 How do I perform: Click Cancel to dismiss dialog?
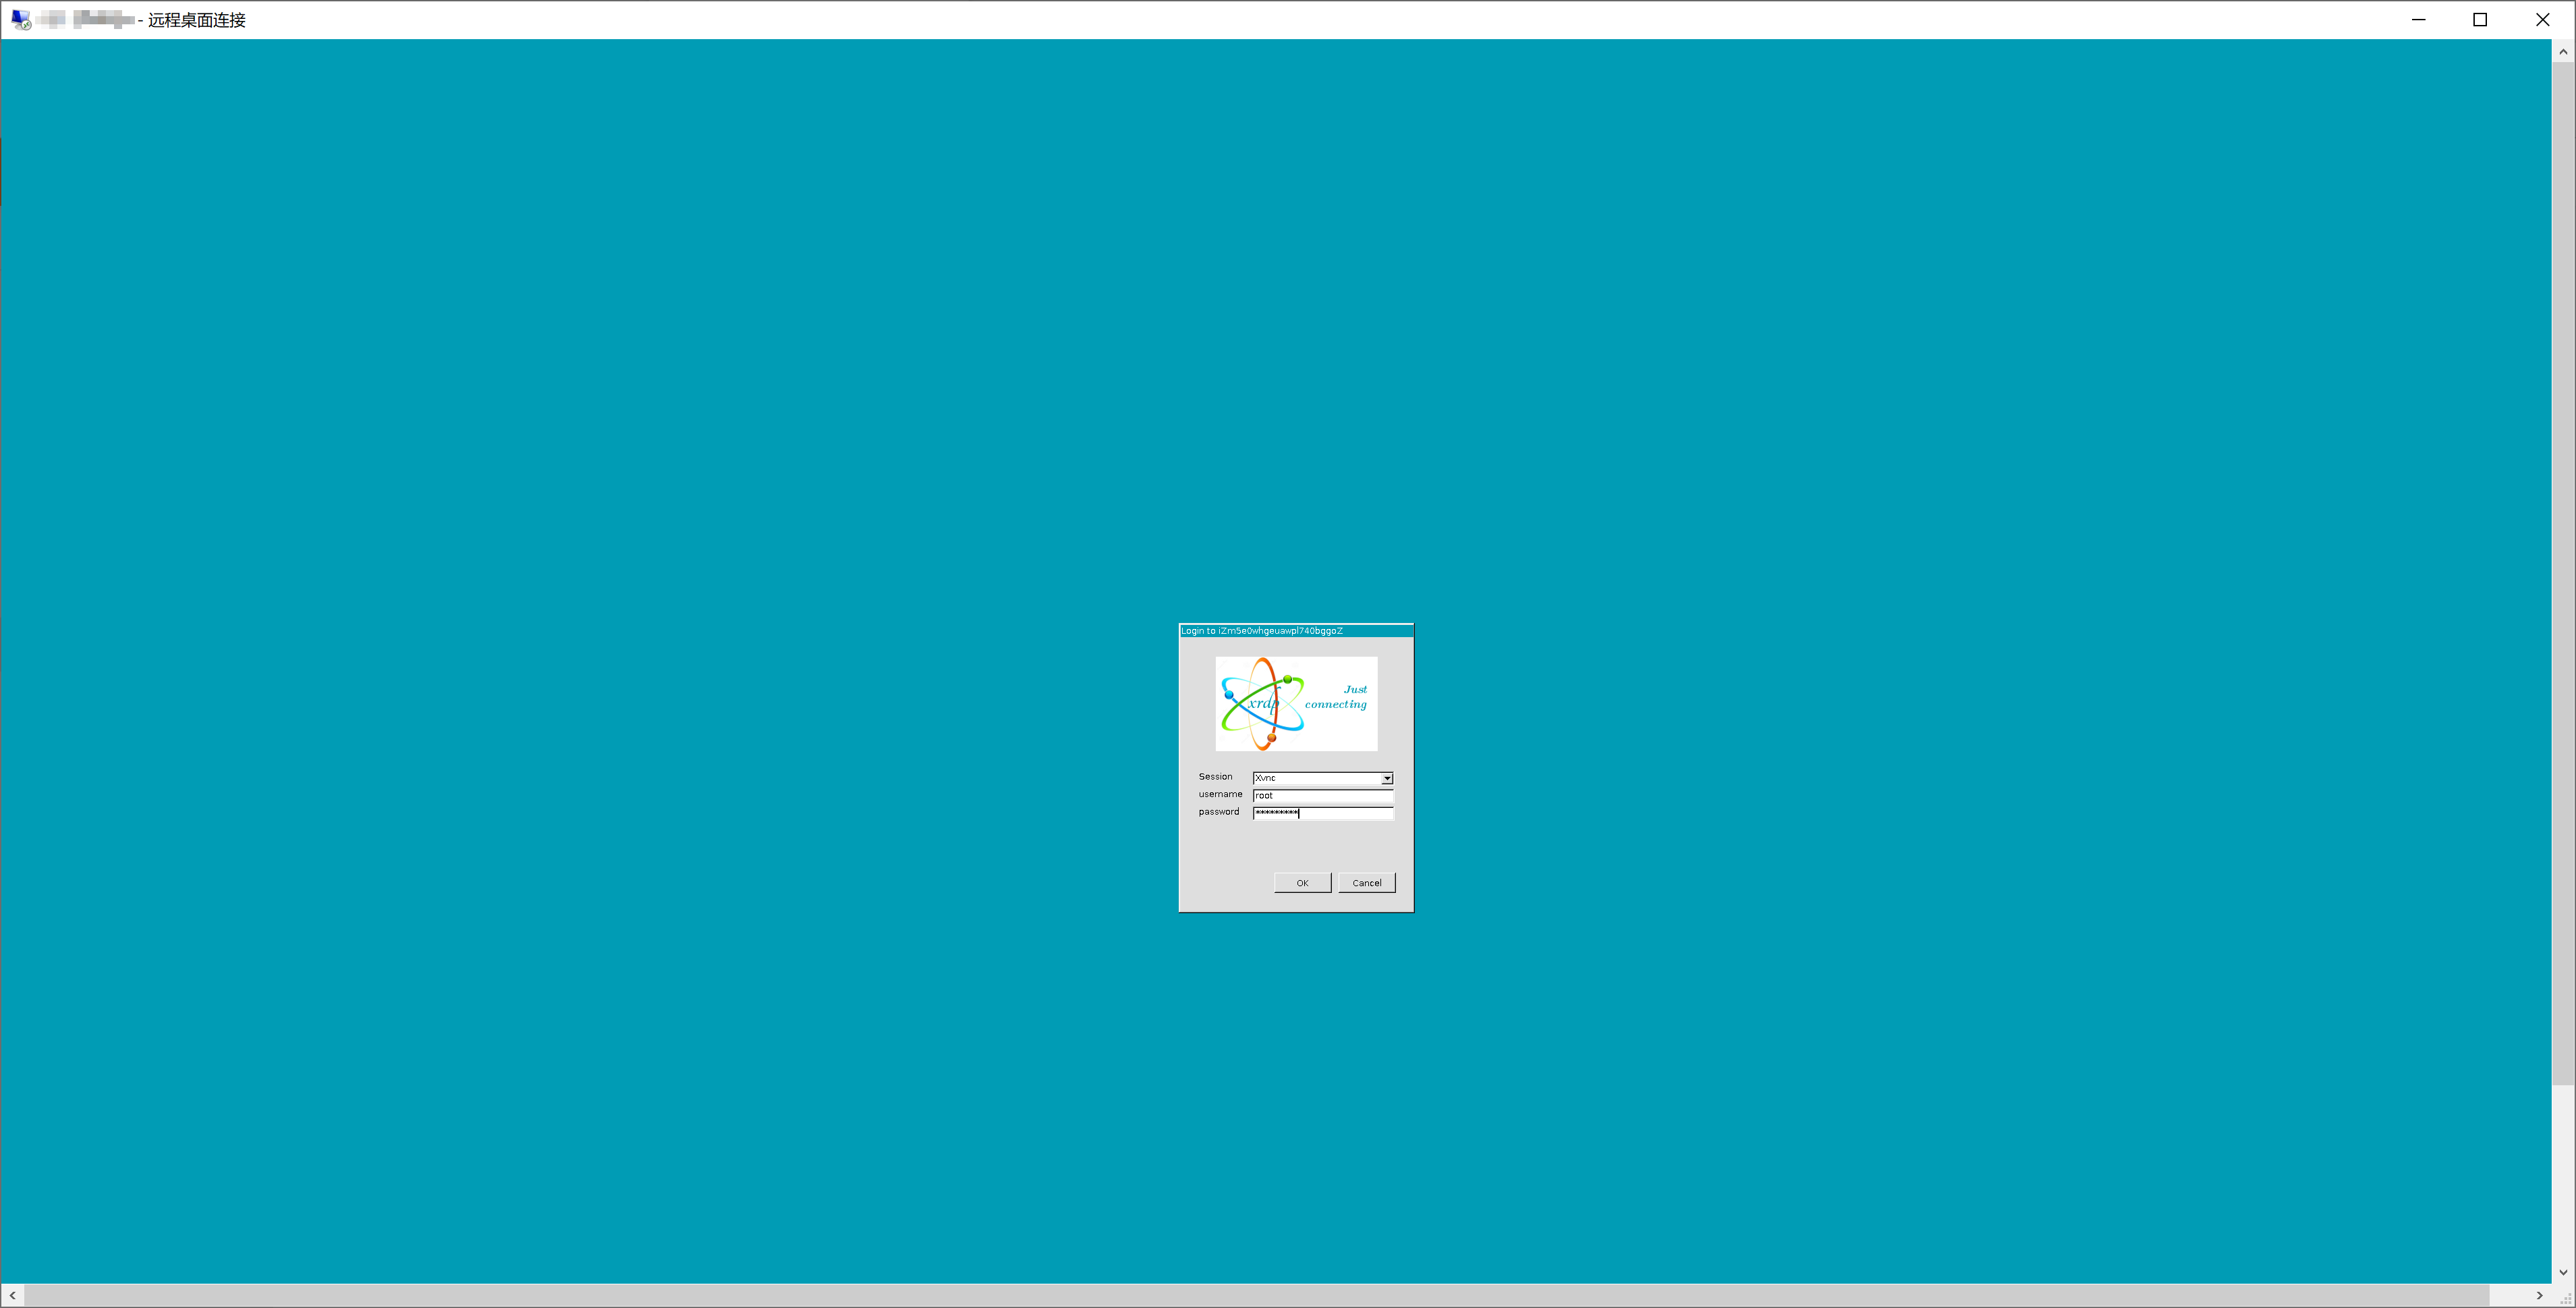click(x=1366, y=883)
